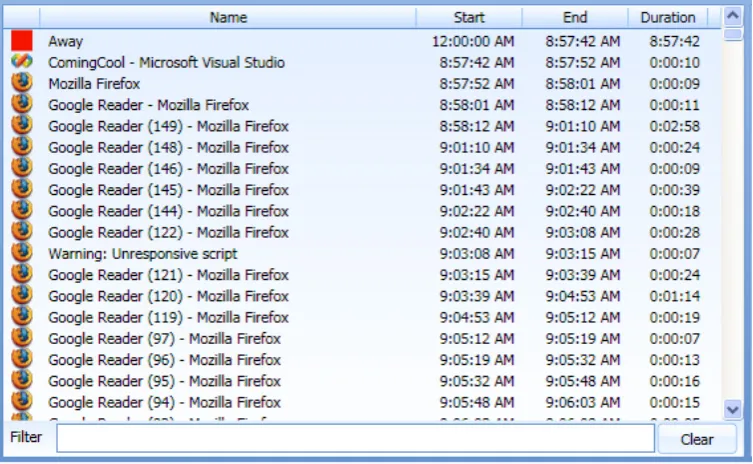Click the red Away status icon
This screenshot has width=753, height=464.
22,41
